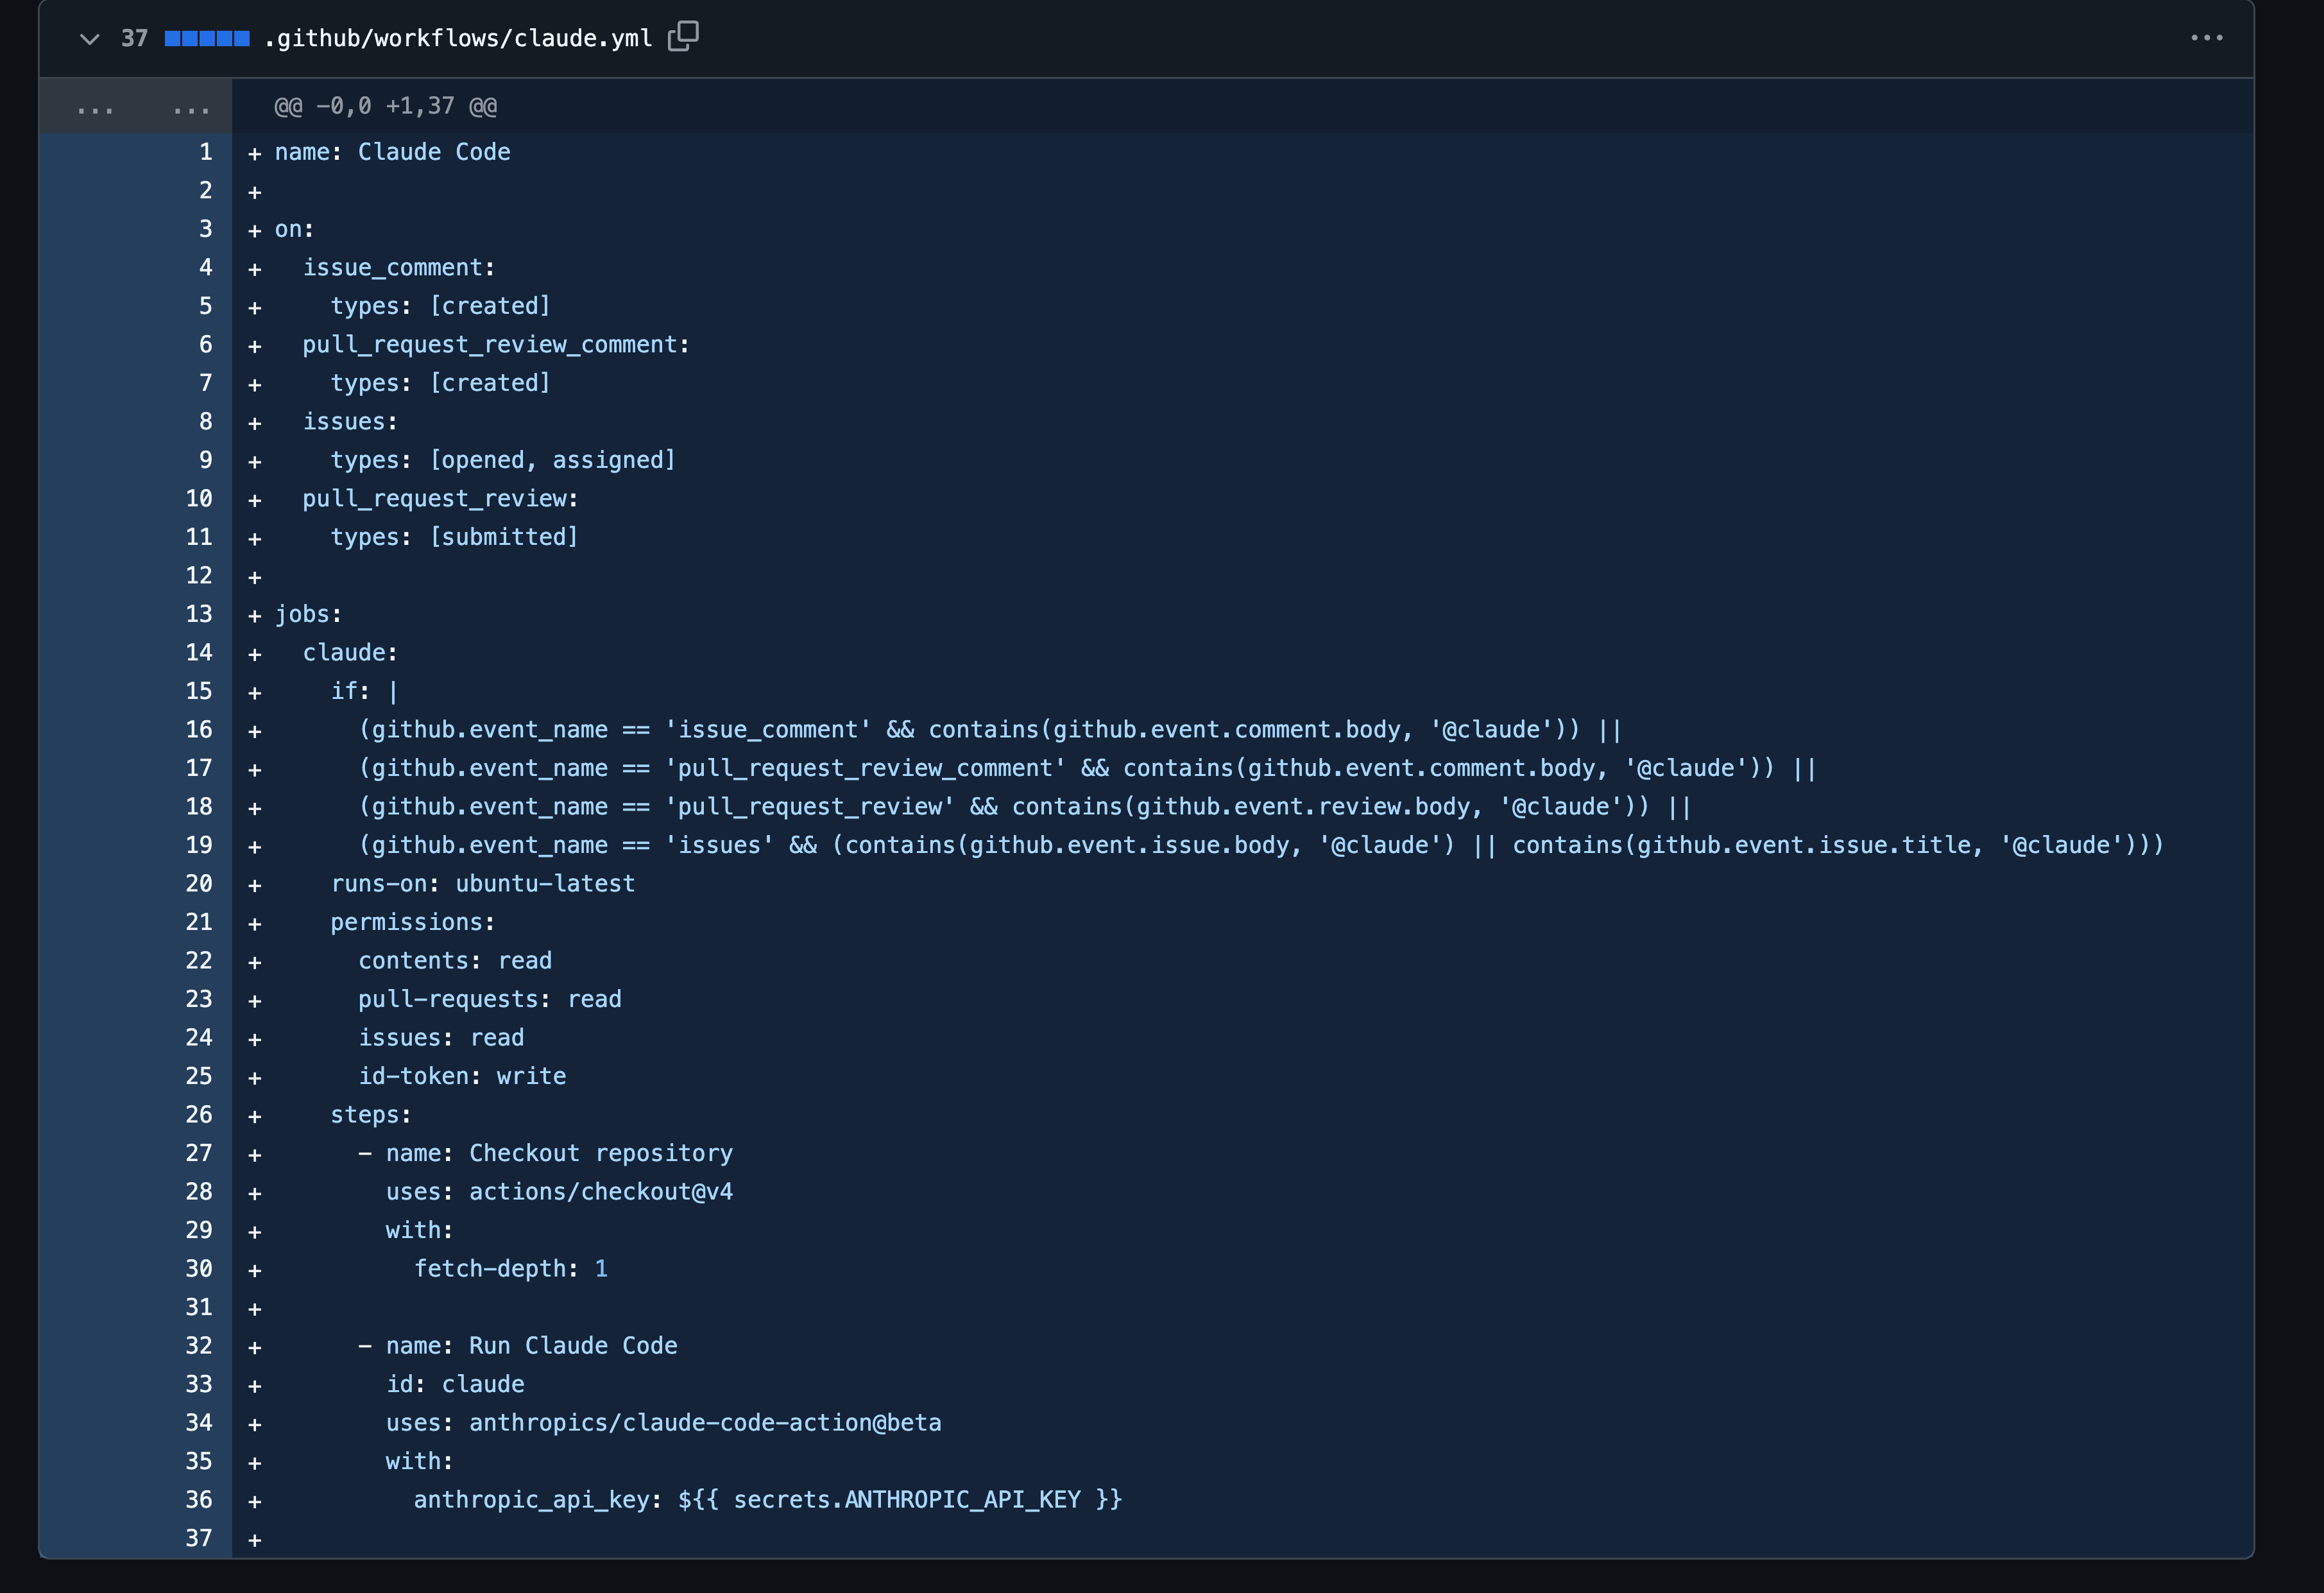Open the more options kebab menu
2324x1593 pixels.
[2207, 37]
